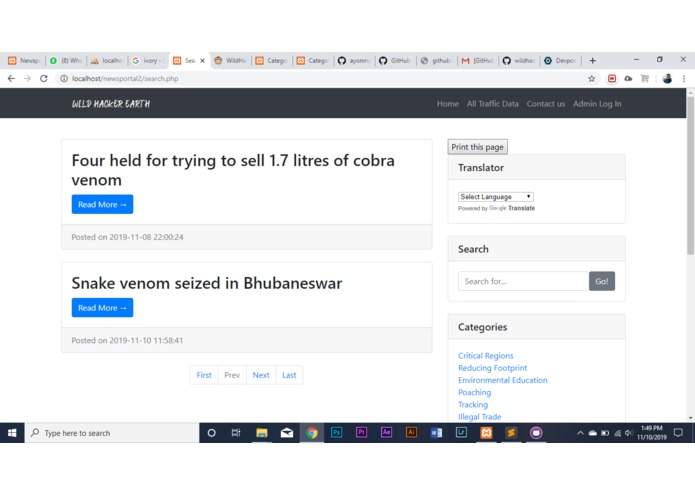695x494 pixels.
Task: Click the Wild Hacker Earth logo
Action: tap(111, 104)
